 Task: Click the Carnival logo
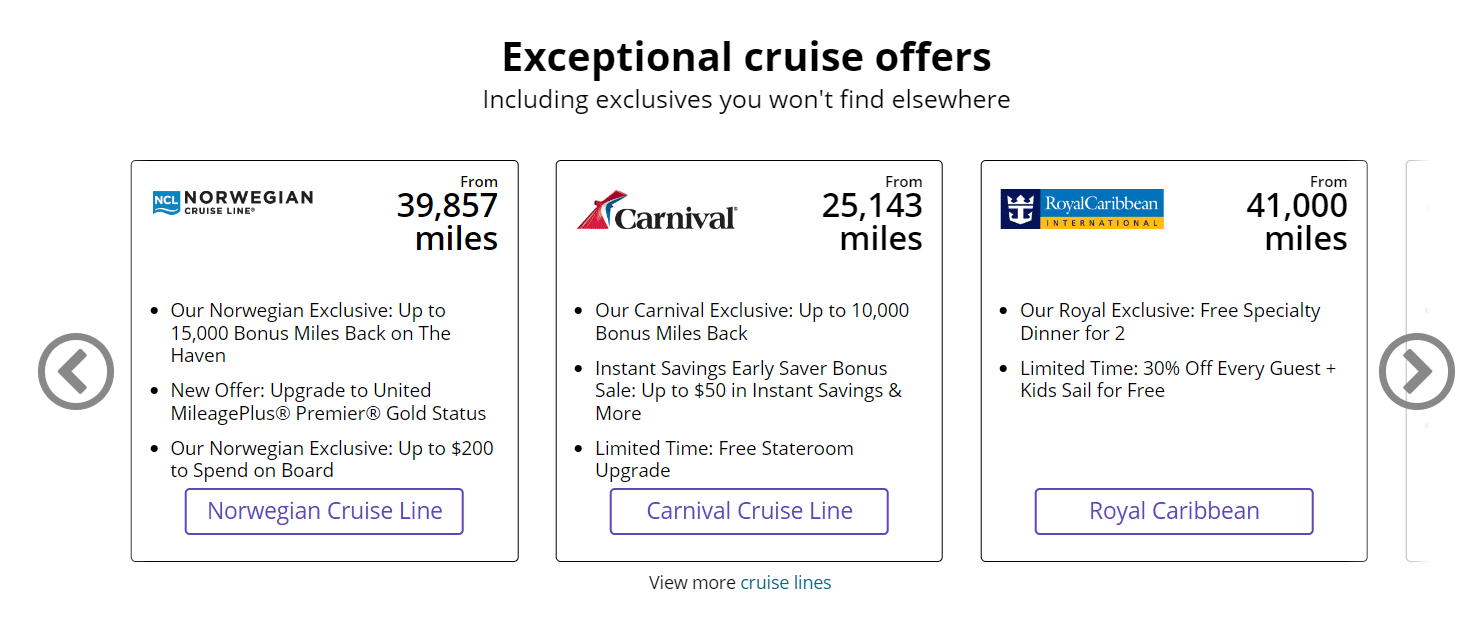coord(657,211)
